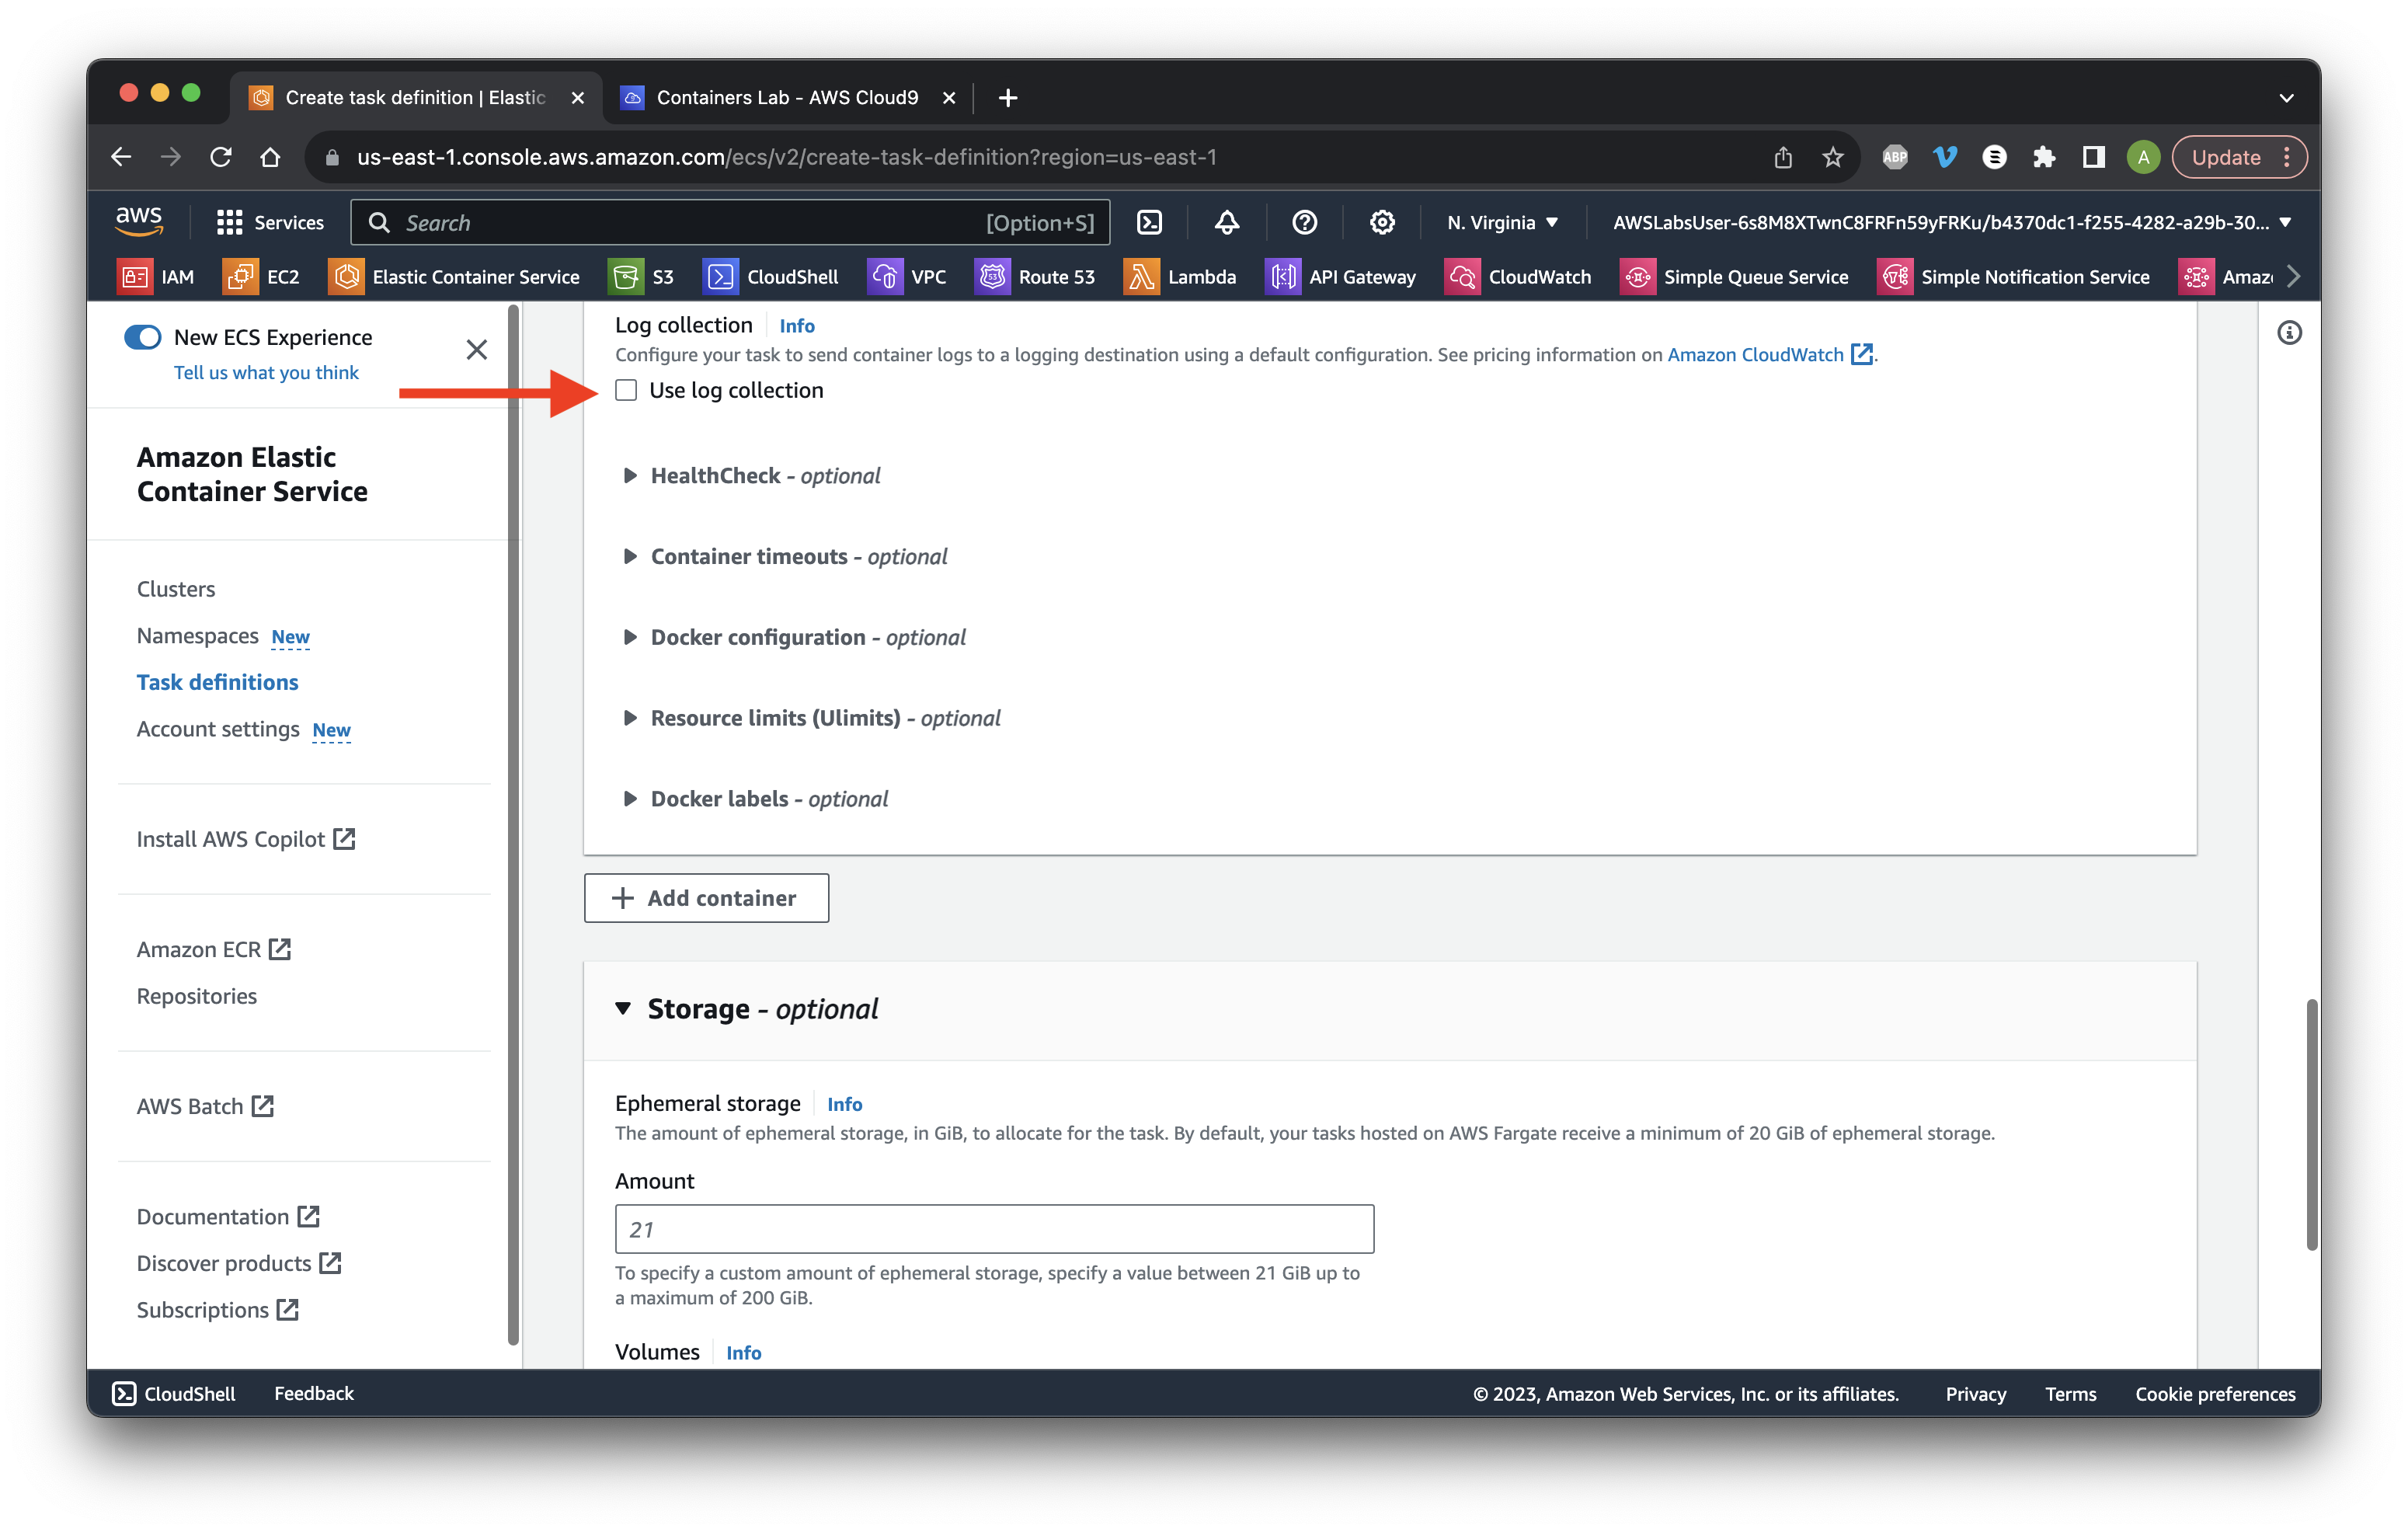
Task: Click the Ephemeral storage Amount field
Action: click(x=994, y=1230)
